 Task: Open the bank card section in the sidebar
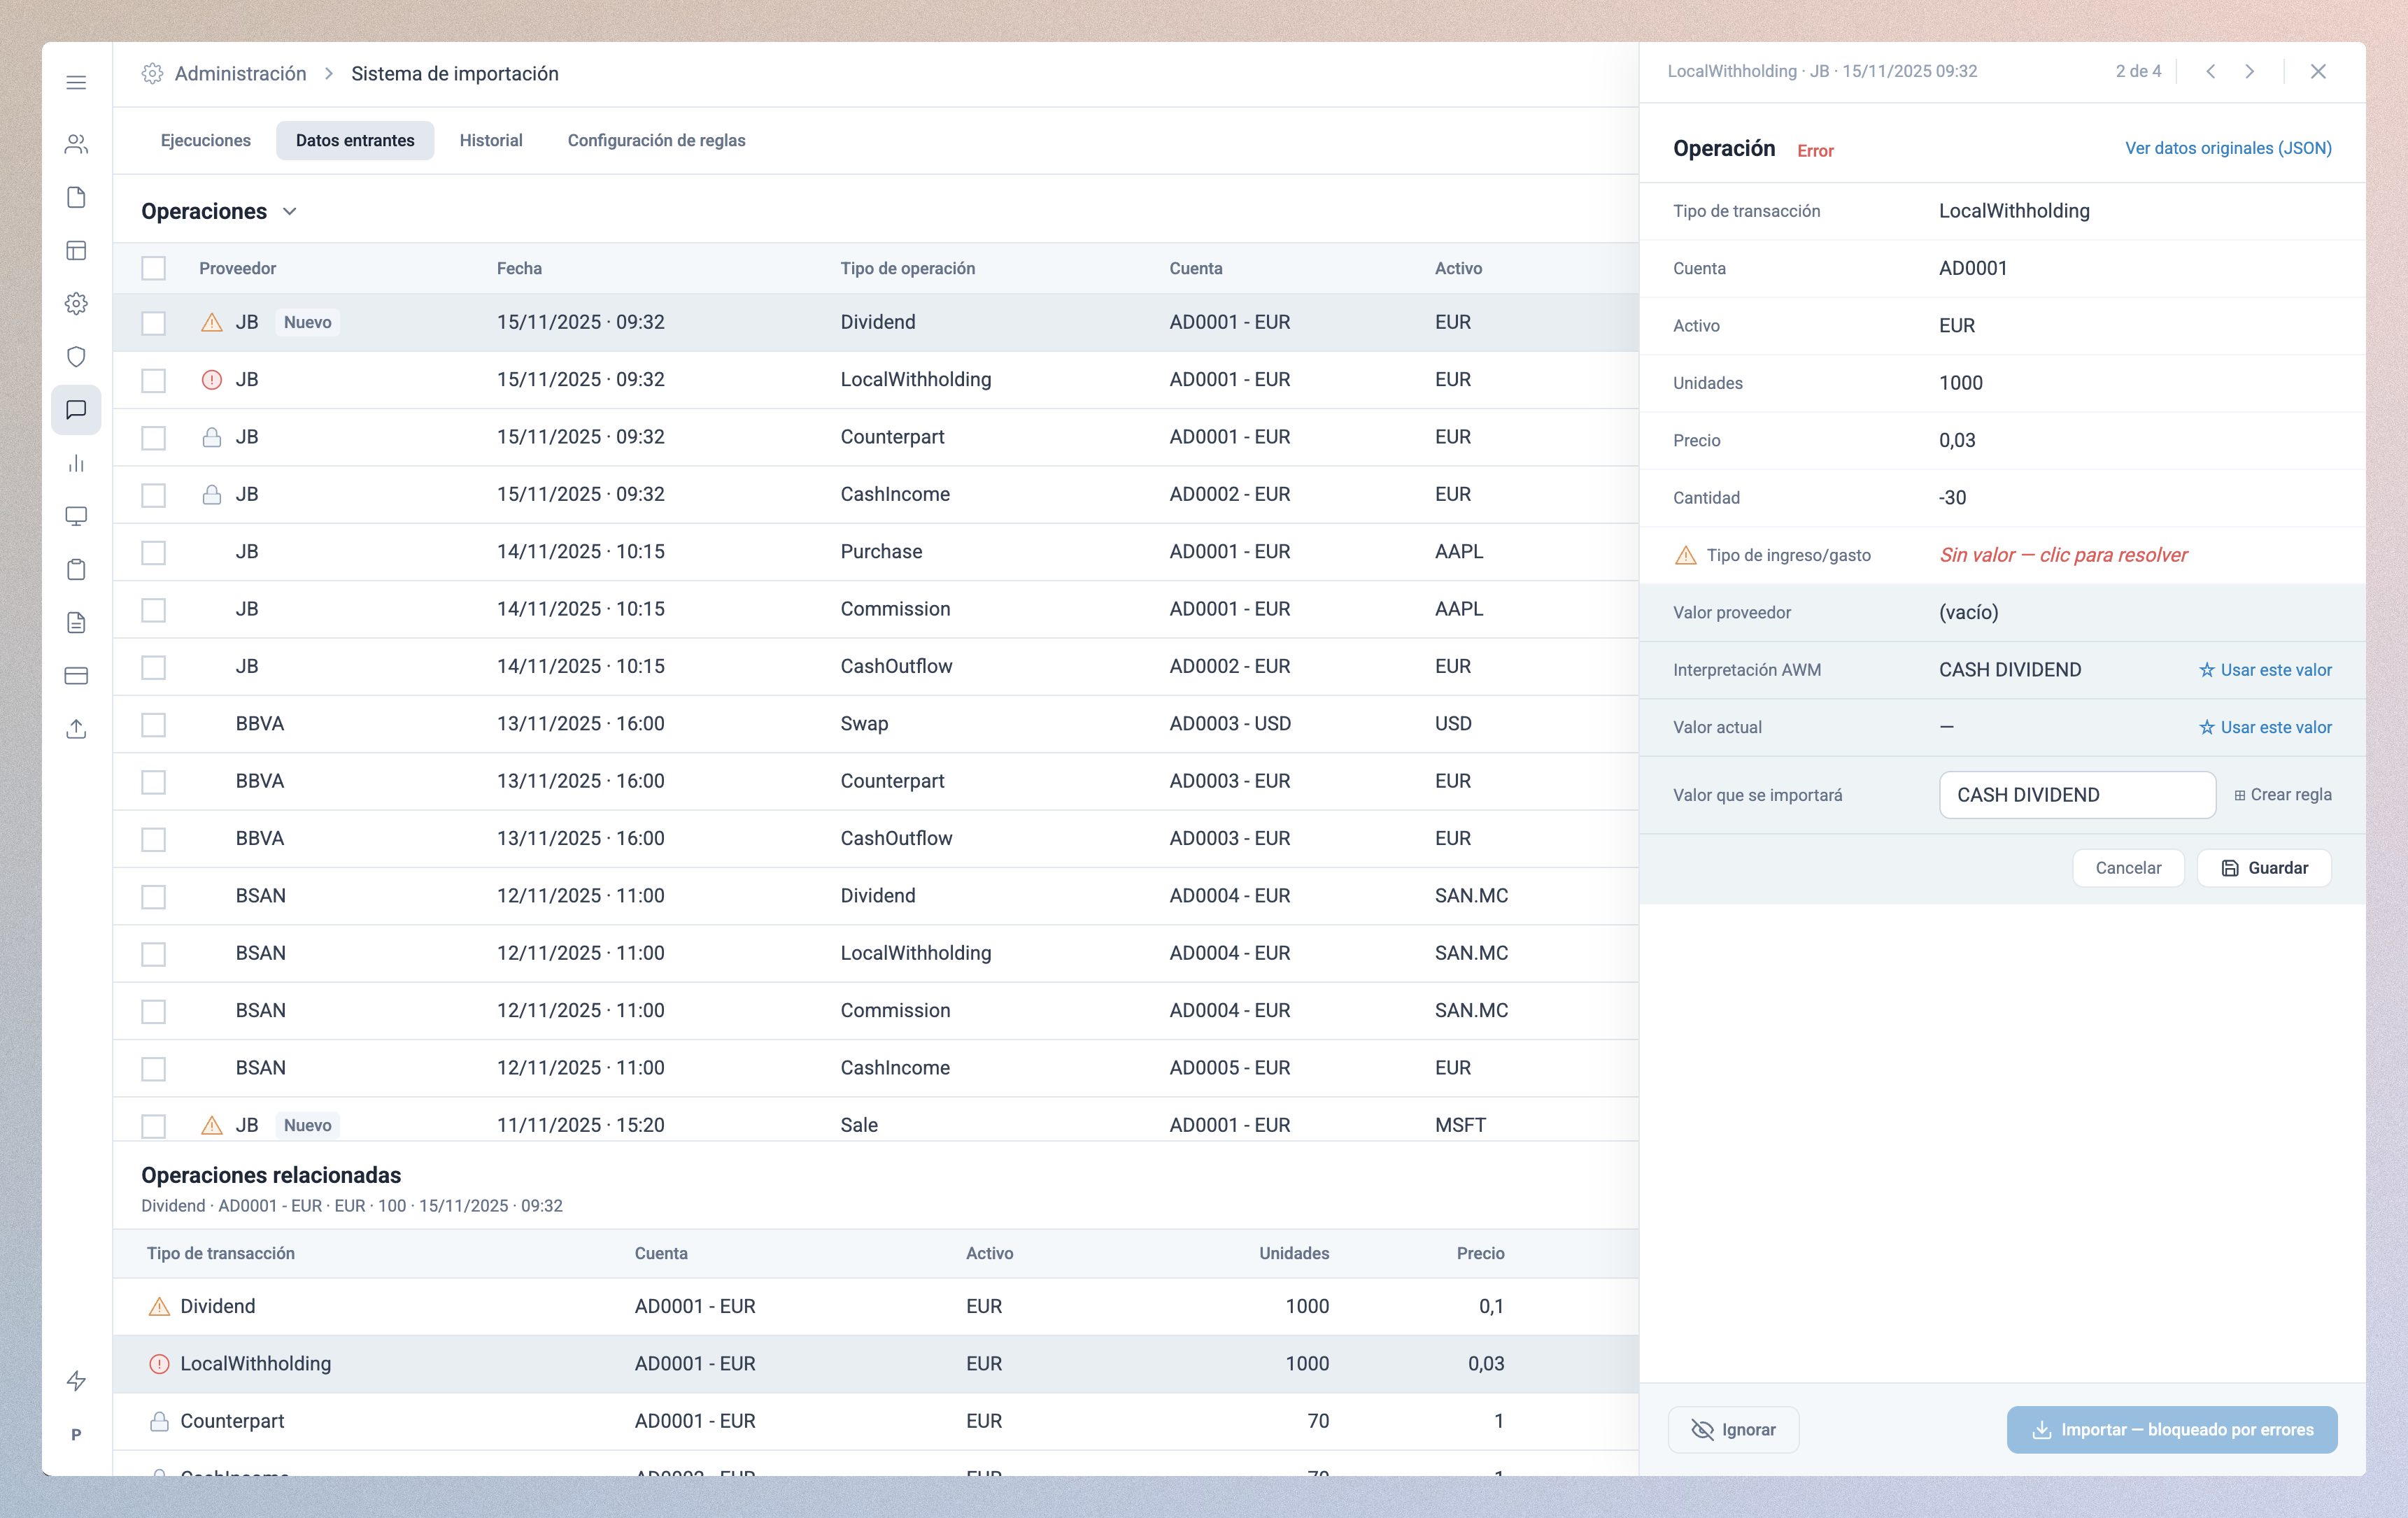76,676
